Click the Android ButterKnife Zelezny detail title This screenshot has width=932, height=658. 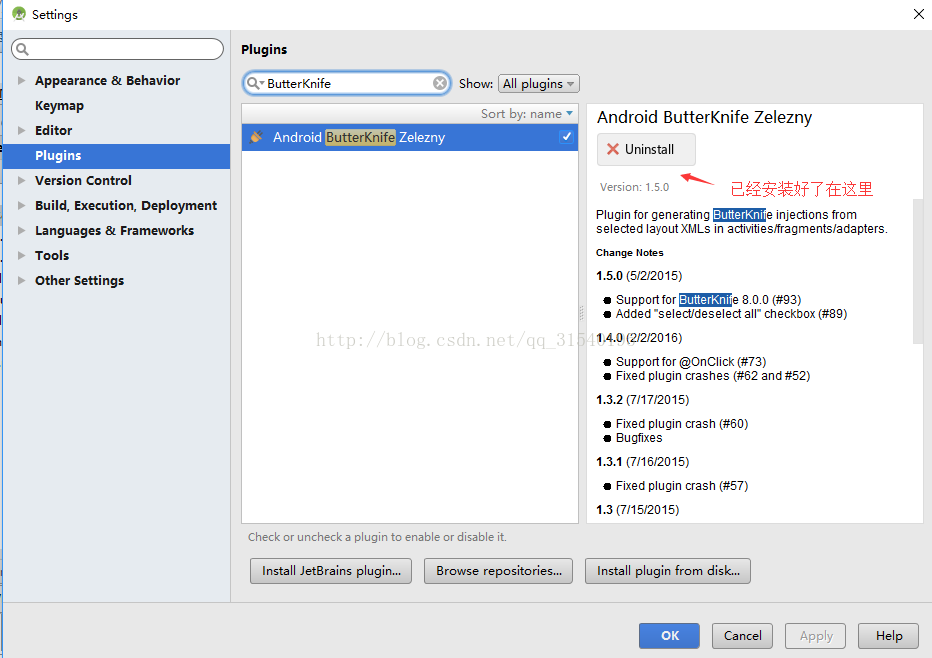[704, 117]
